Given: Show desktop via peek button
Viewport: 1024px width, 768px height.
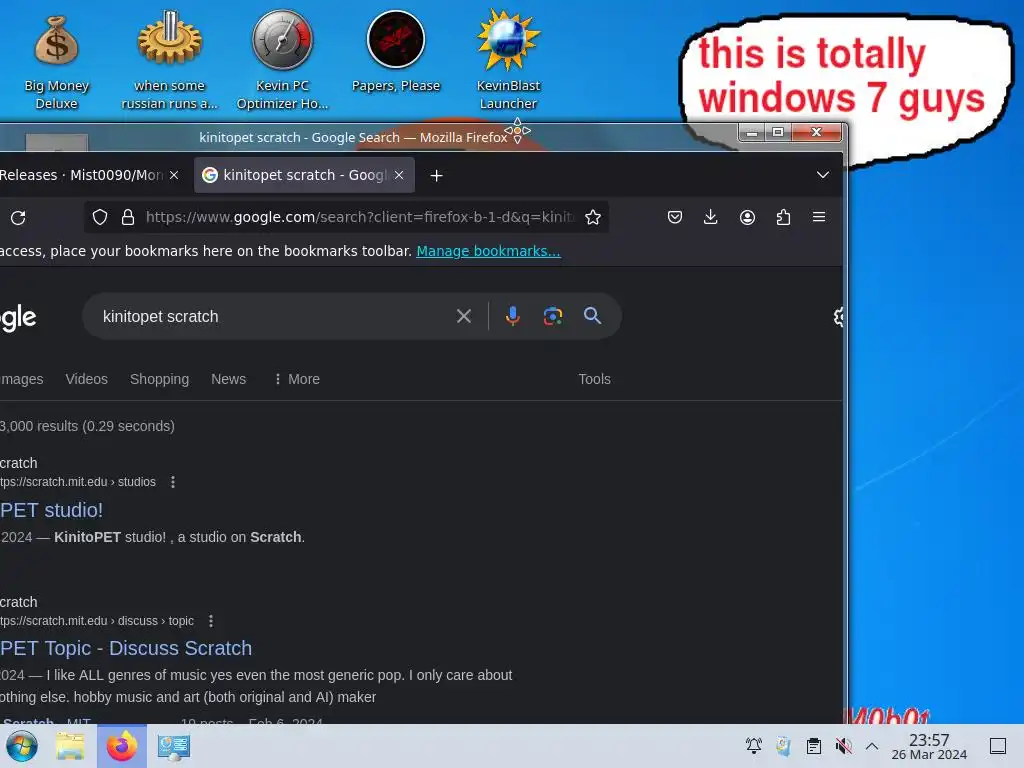Looking at the screenshot, I should pyautogui.click(x=998, y=746).
